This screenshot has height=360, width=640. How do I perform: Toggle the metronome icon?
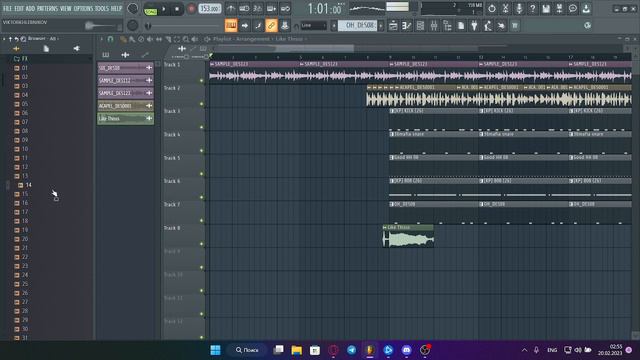(x=231, y=8)
